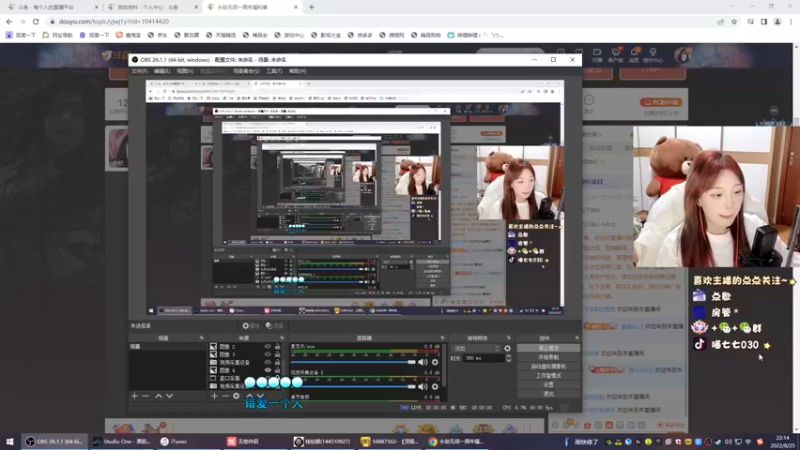Switch to Studio One in taskbar
Screen dimensions: 800x450
[122, 441]
